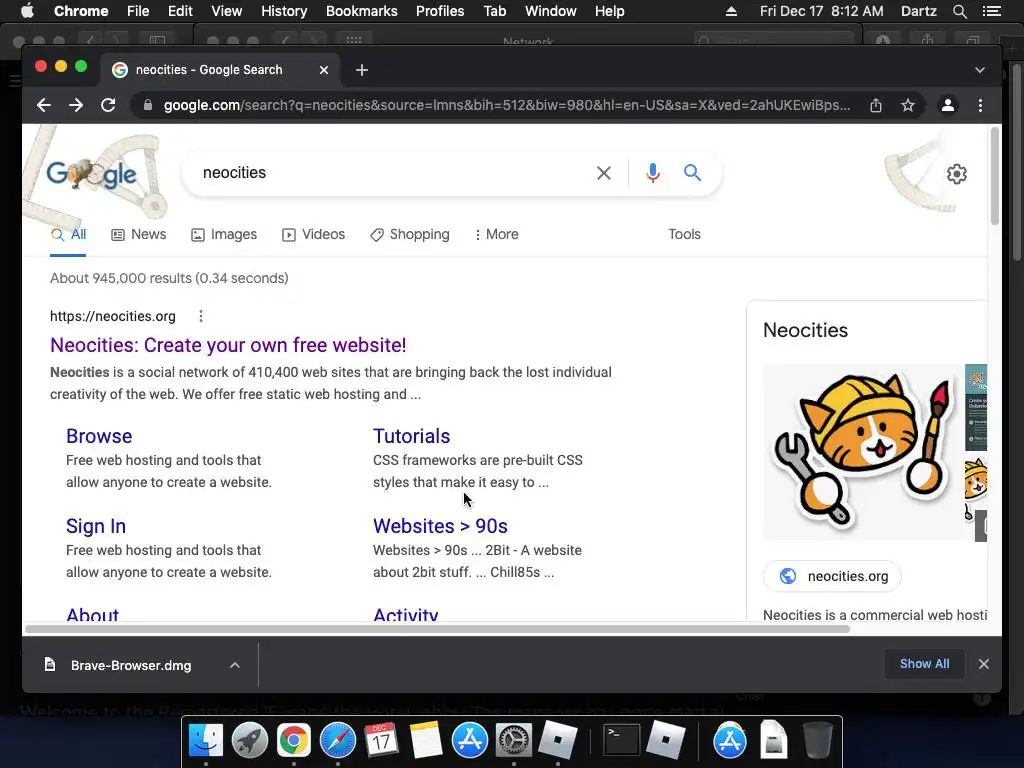Screen dimensions: 1024x768
Task: Click the neocities.org button in knowledge panel
Action: (x=833, y=576)
